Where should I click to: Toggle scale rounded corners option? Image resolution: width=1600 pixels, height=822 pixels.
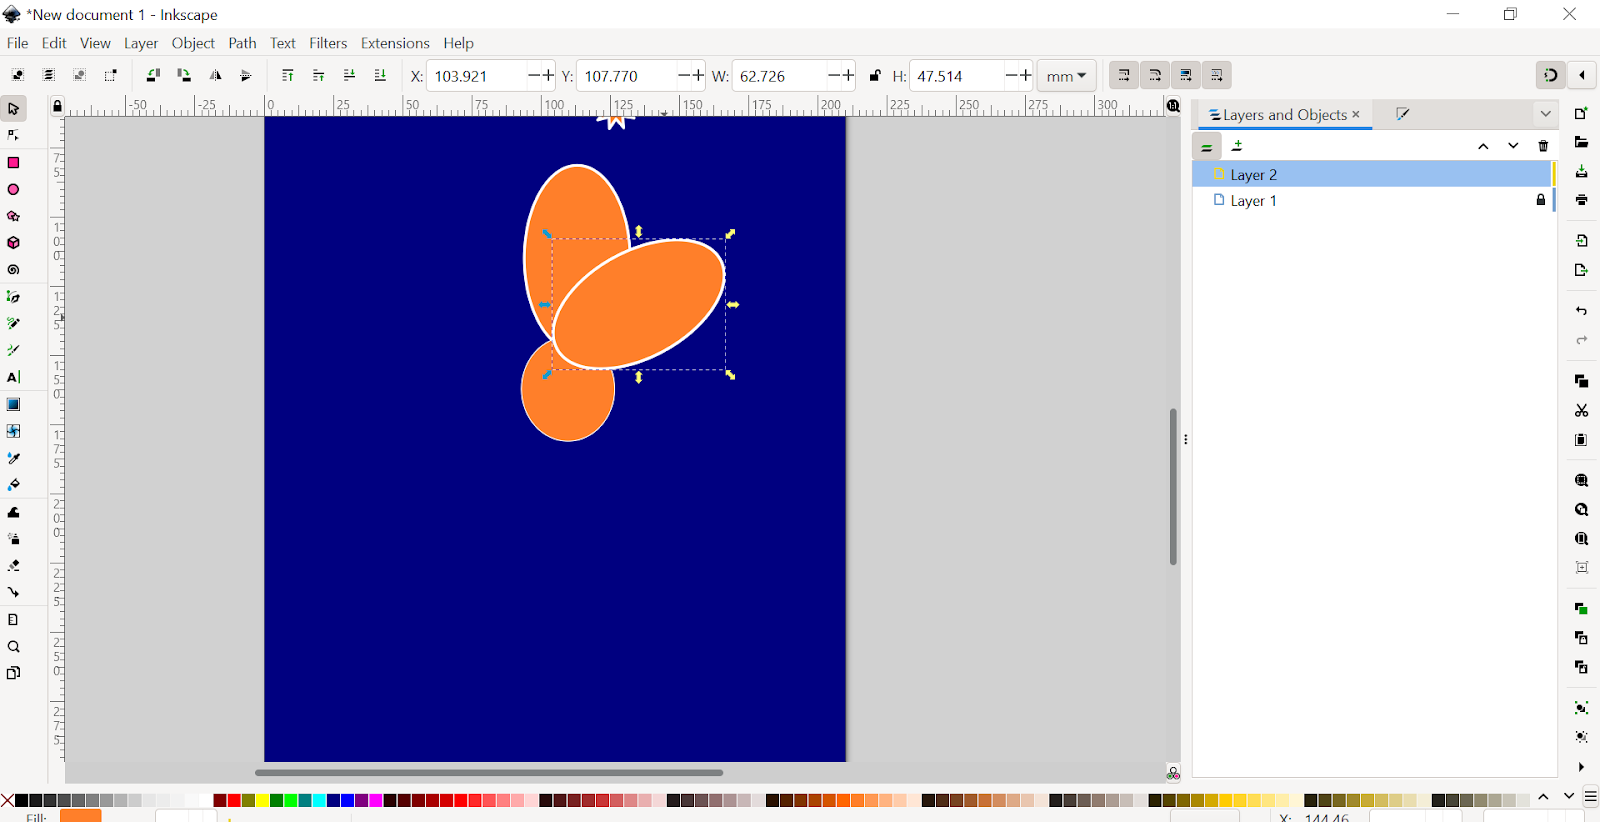[x=1155, y=76]
